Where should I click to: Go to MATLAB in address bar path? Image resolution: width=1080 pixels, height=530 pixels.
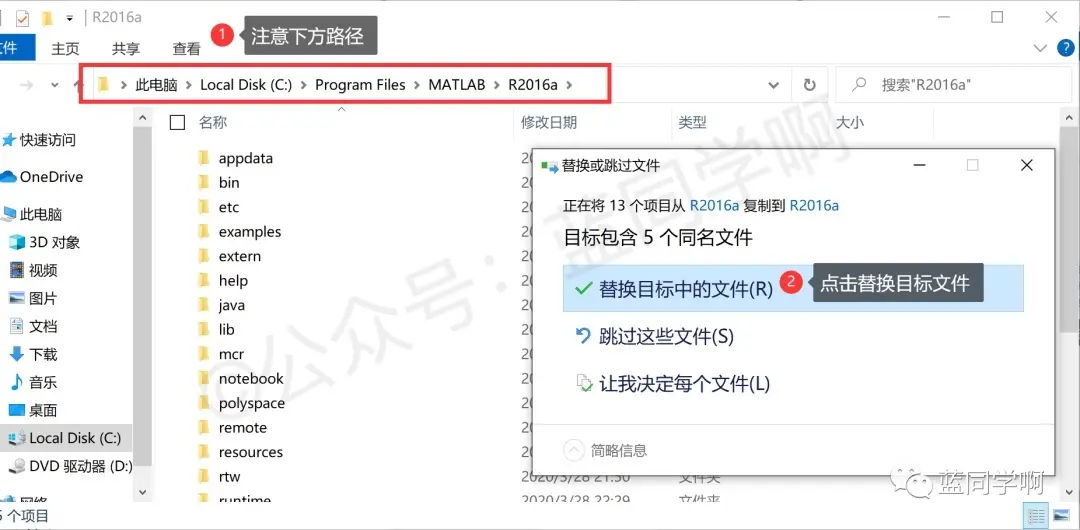coord(457,85)
